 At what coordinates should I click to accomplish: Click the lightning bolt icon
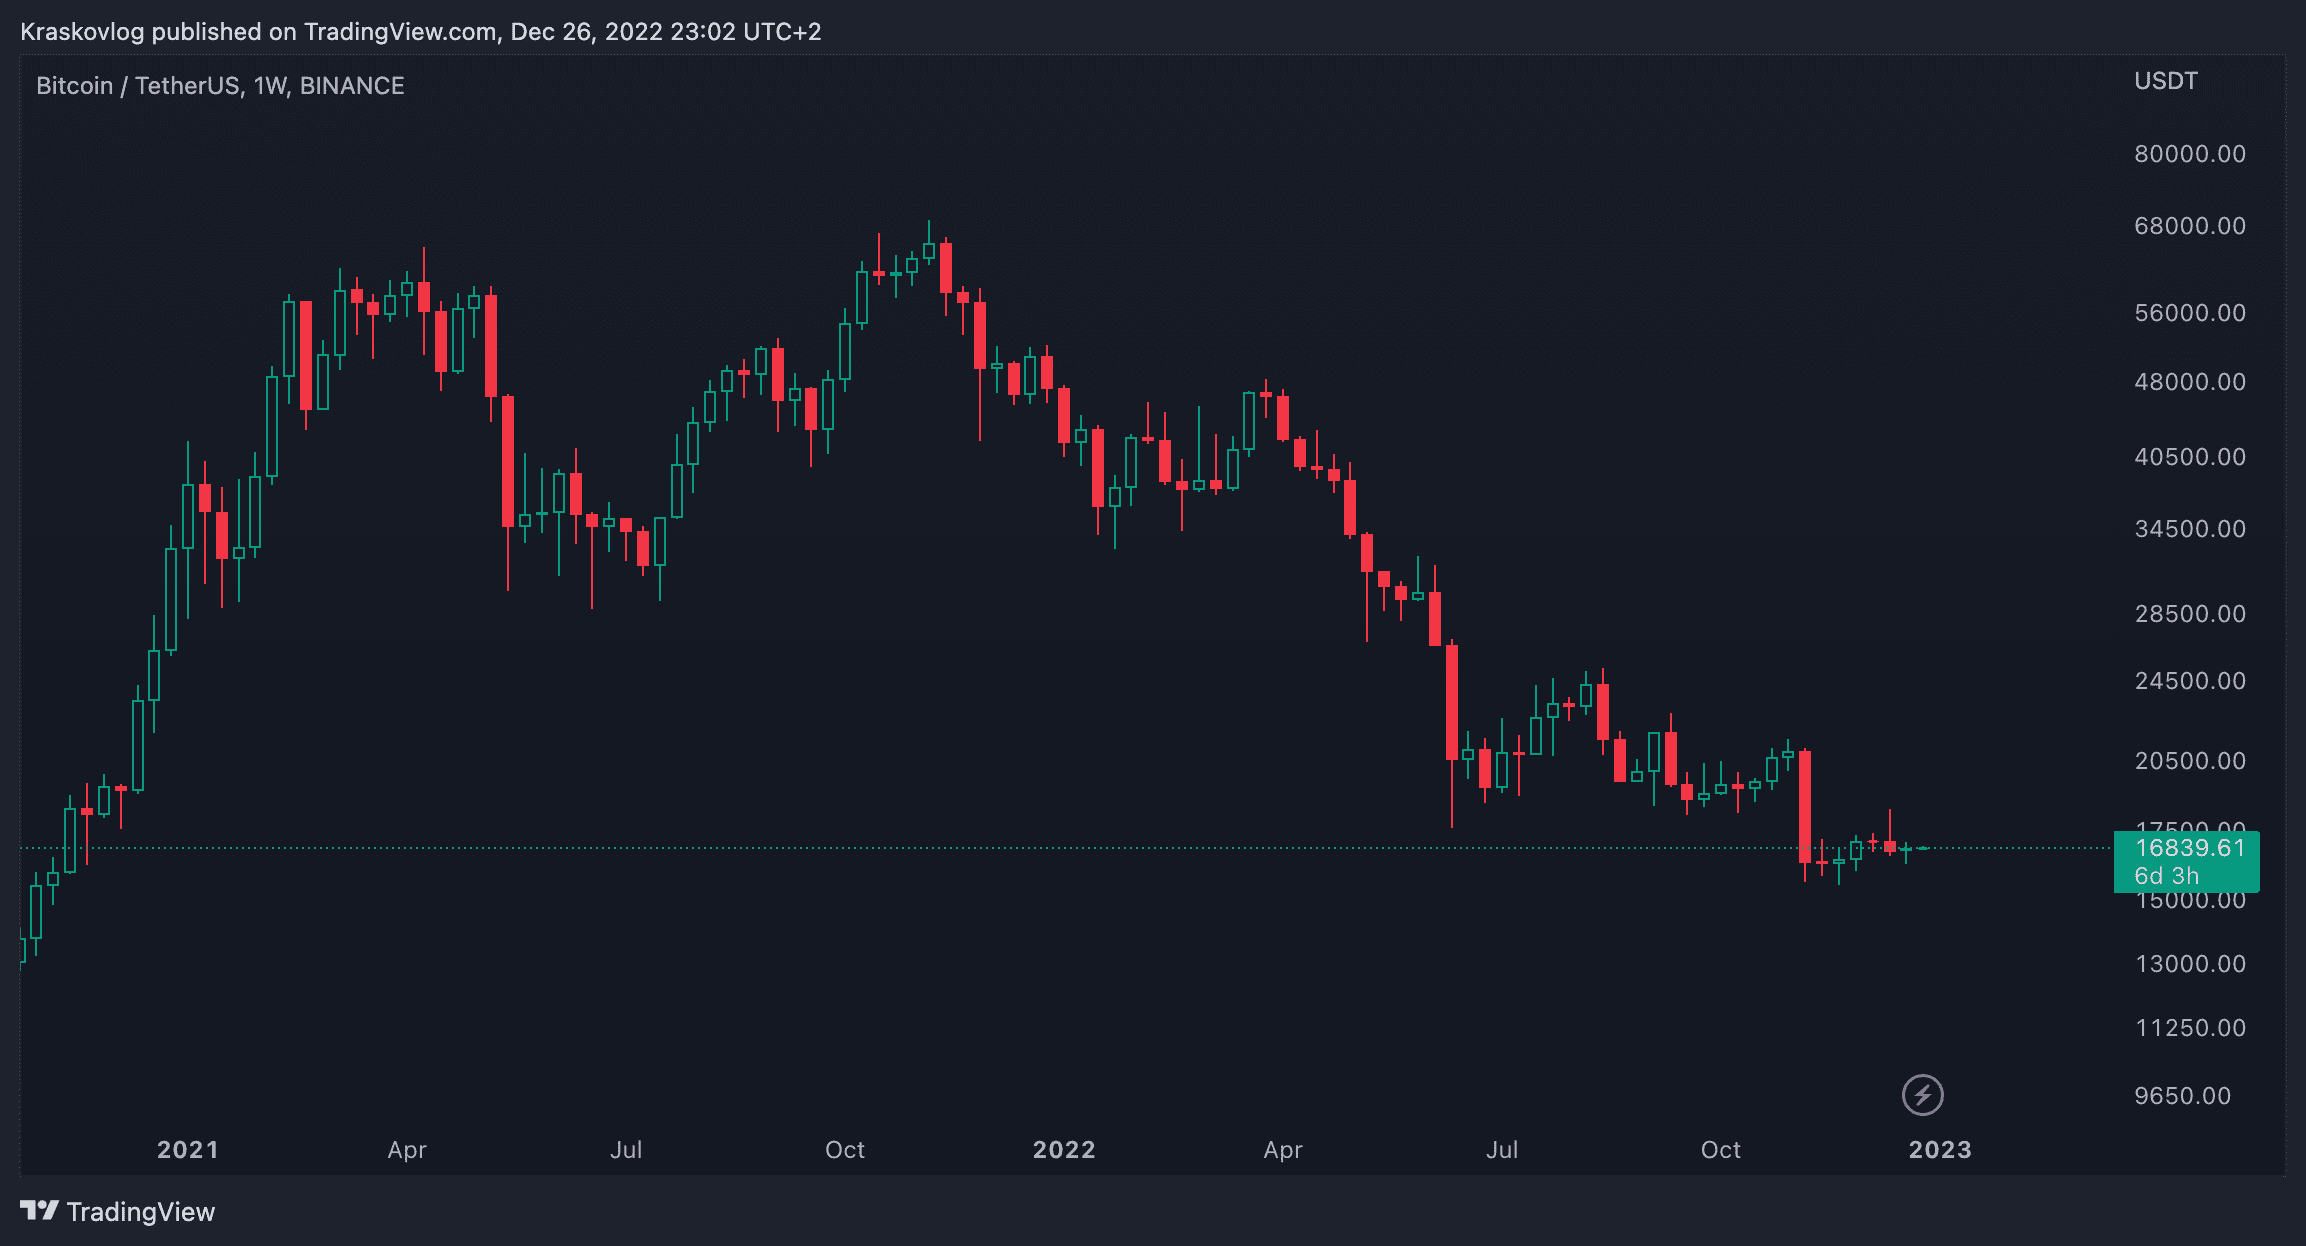(1922, 1095)
